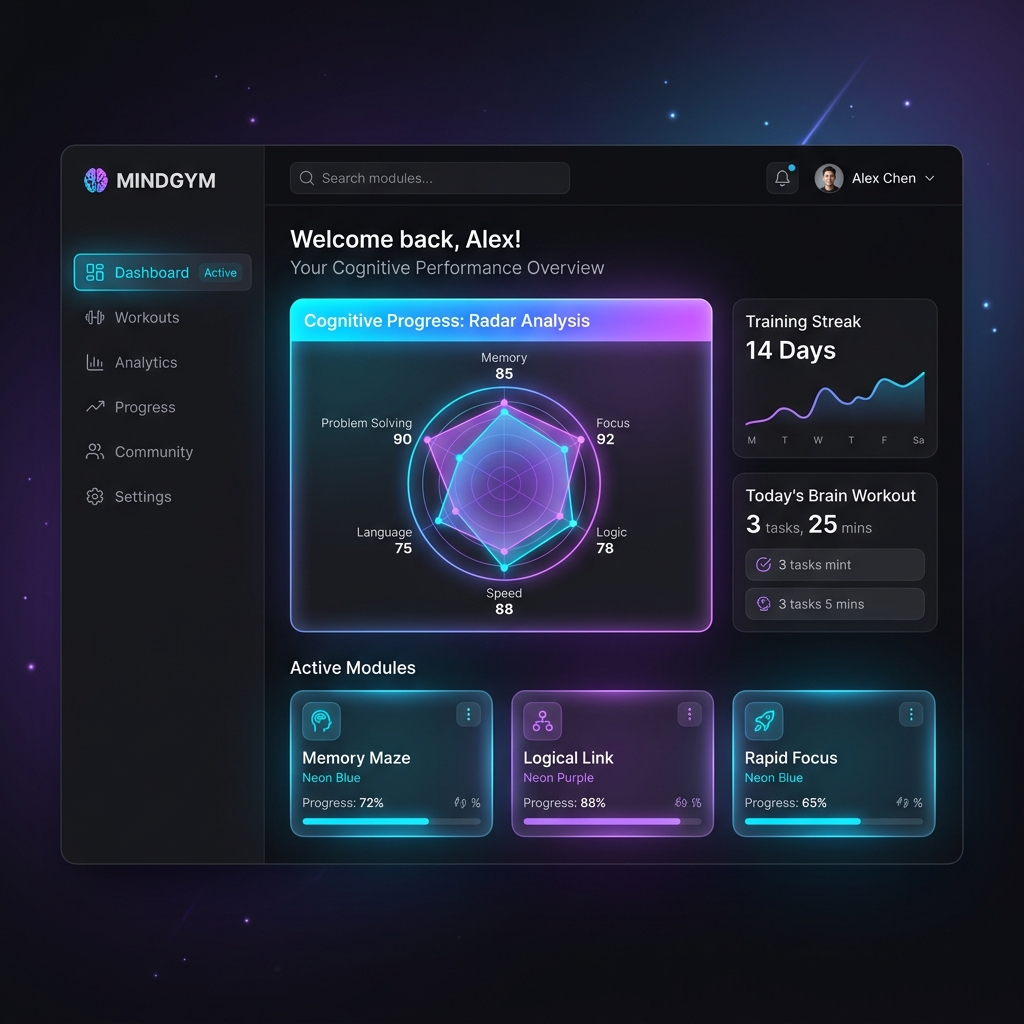Click Alex Chen's avatar photo

(x=828, y=178)
